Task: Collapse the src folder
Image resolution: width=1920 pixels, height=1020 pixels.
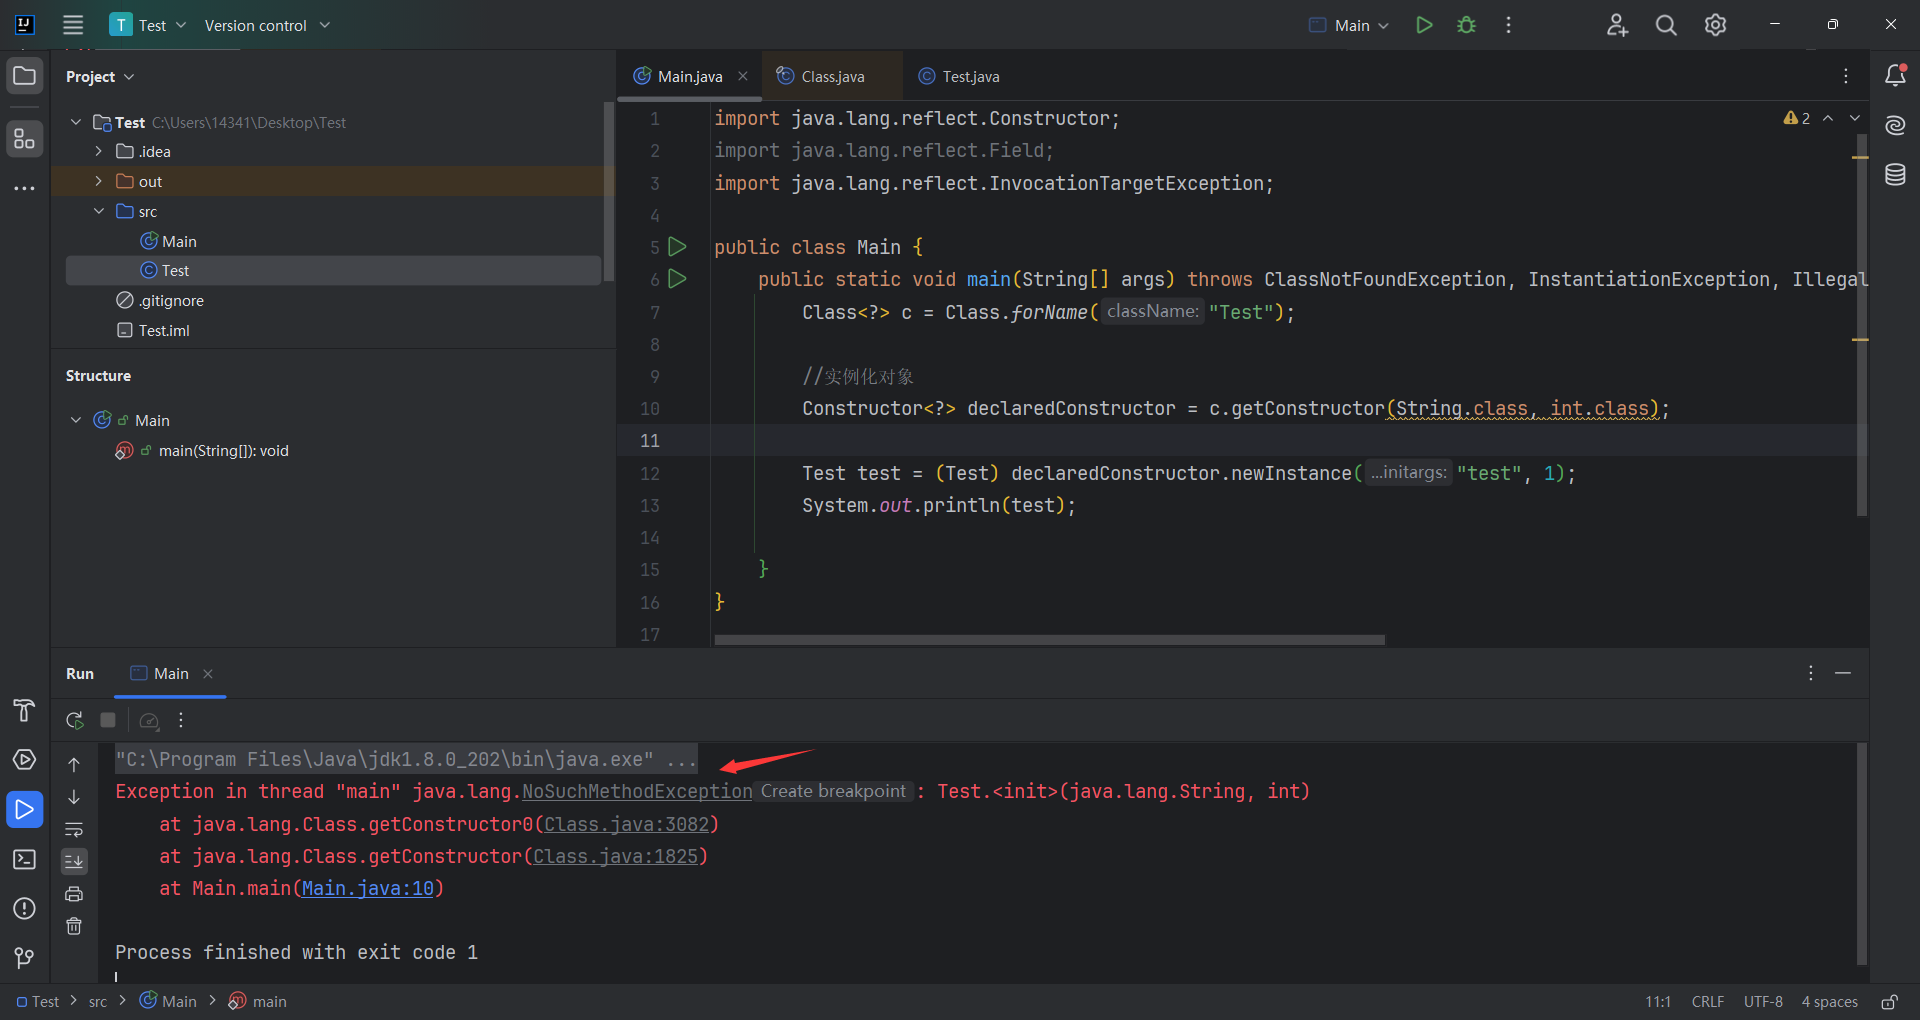Action: [x=99, y=211]
